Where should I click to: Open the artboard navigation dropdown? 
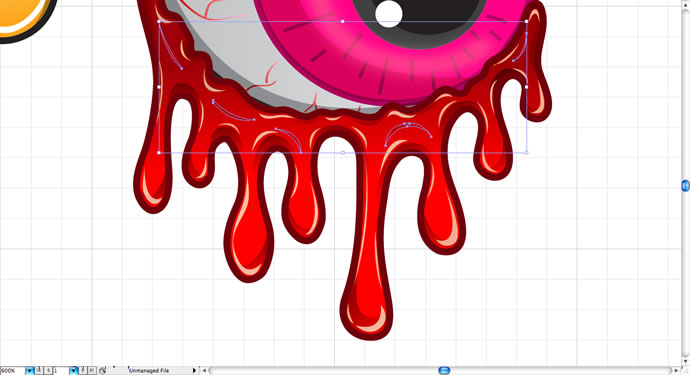pos(73,371)
